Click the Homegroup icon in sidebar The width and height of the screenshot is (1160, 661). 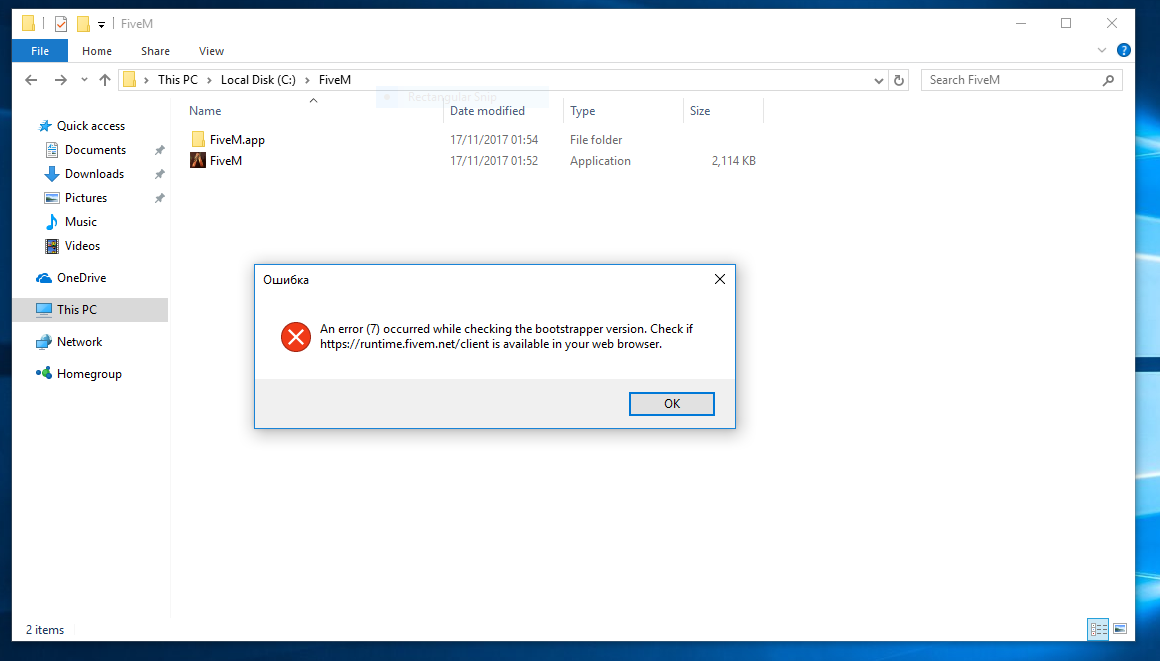point(44,373)
